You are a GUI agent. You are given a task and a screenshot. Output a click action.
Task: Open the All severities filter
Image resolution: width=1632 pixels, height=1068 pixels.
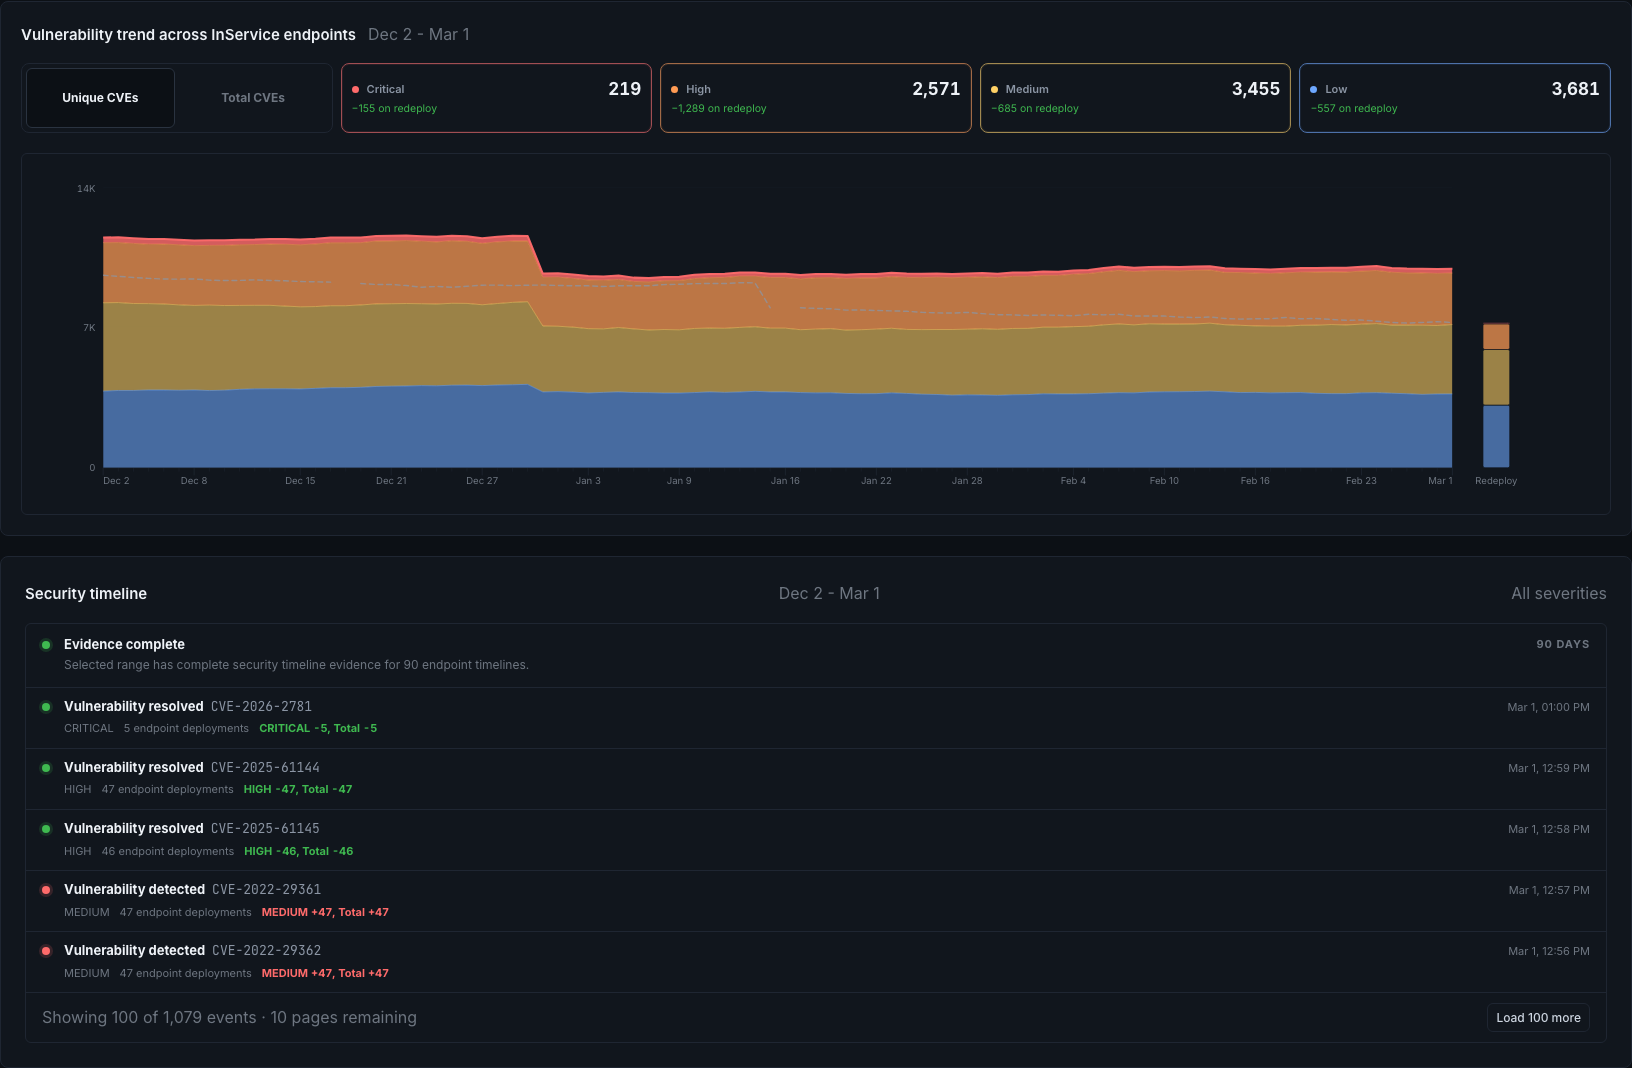tap(1558, 594)
